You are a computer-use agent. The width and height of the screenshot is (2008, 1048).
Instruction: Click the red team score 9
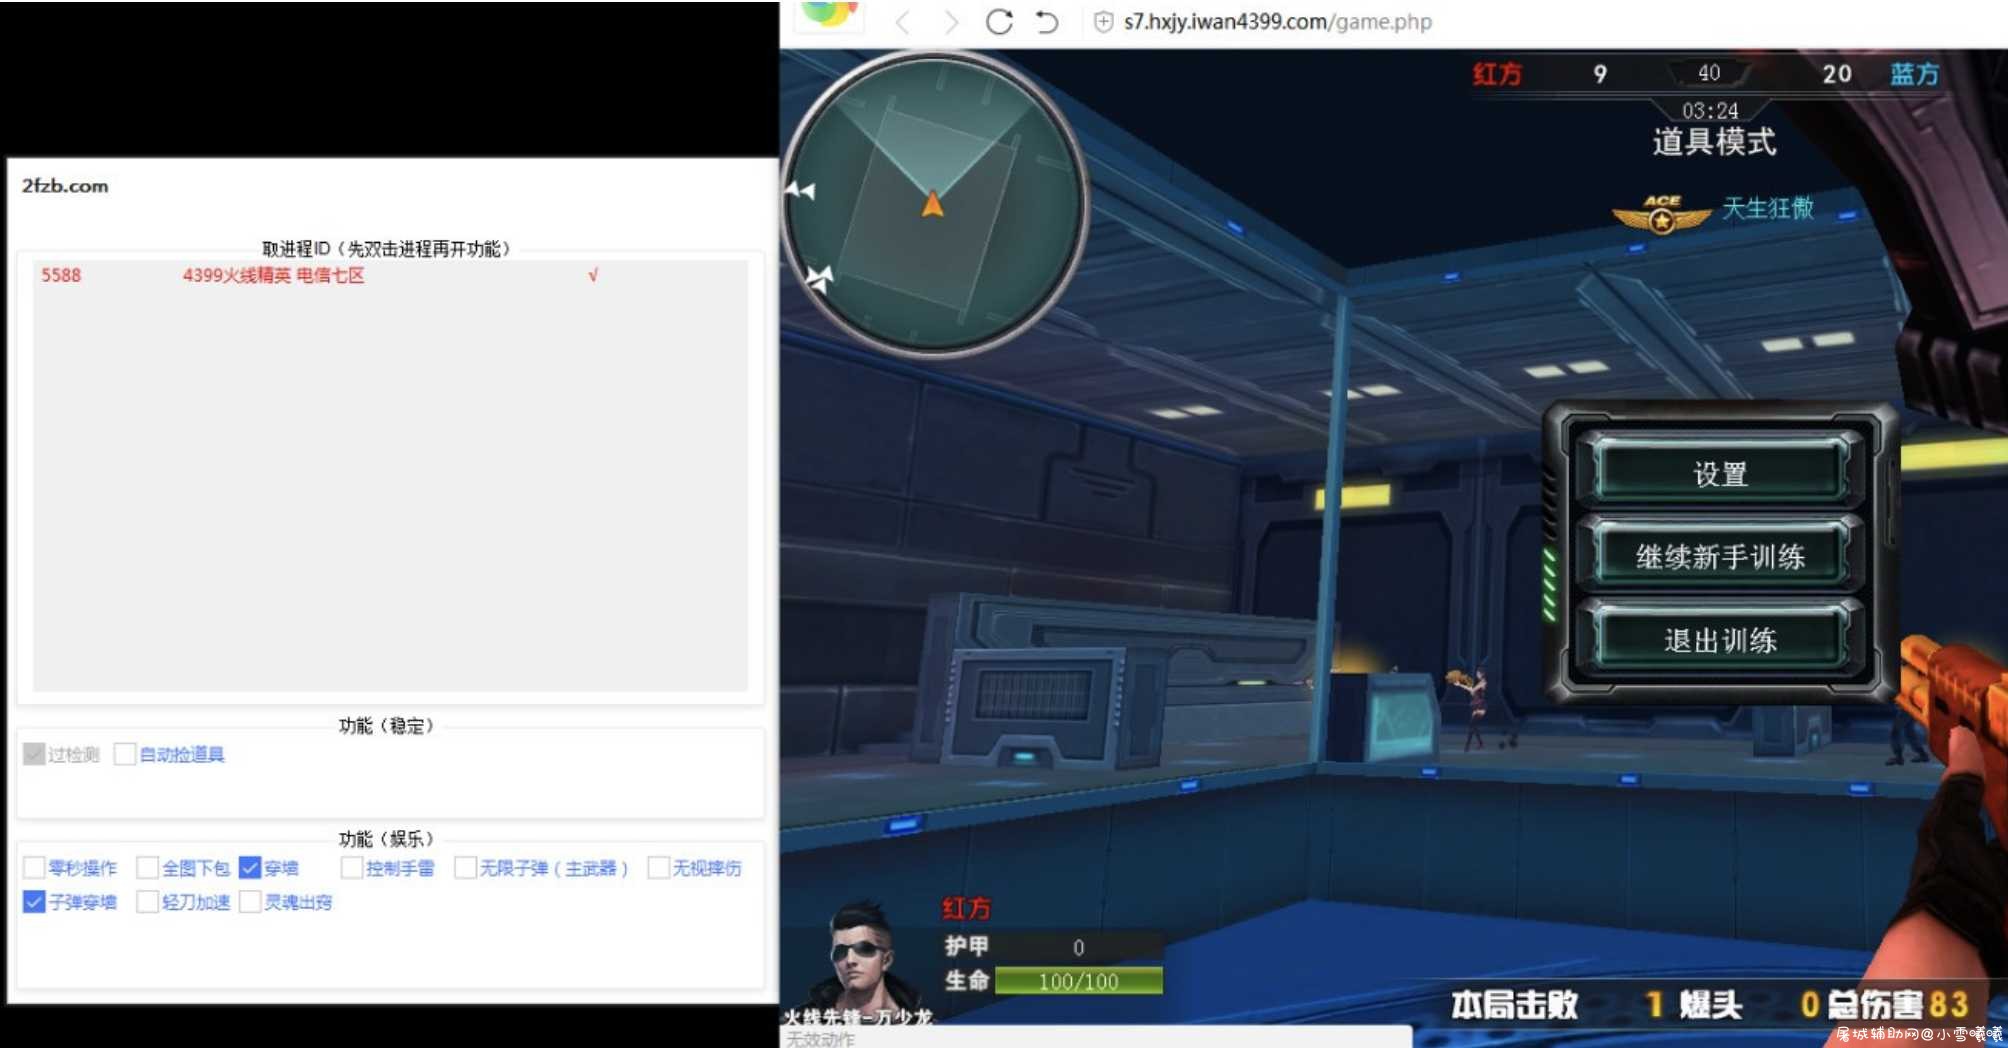coord(1600,74)
